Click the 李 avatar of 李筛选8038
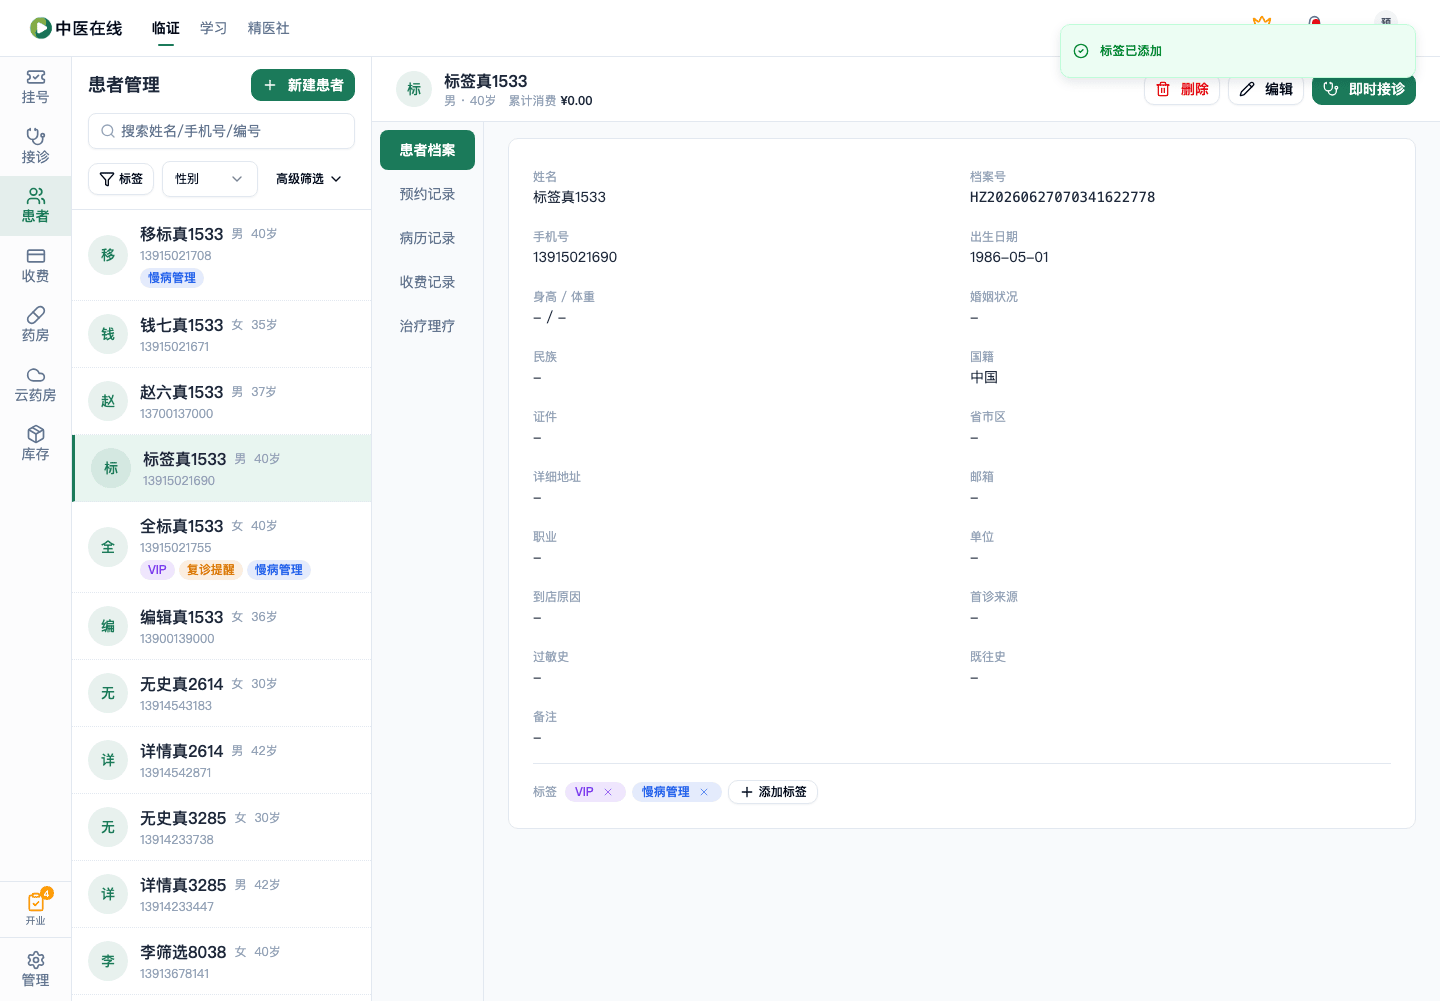Viewport: 1440px width, 1001px height. (x=108, y=961)
